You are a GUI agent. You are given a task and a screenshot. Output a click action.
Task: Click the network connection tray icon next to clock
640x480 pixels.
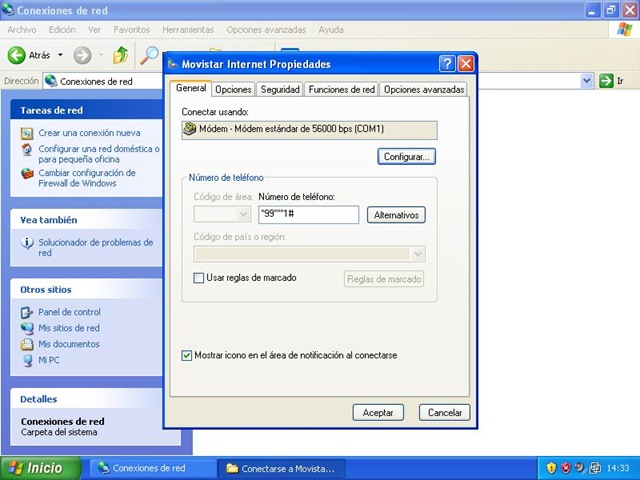[x=595, y=467]
